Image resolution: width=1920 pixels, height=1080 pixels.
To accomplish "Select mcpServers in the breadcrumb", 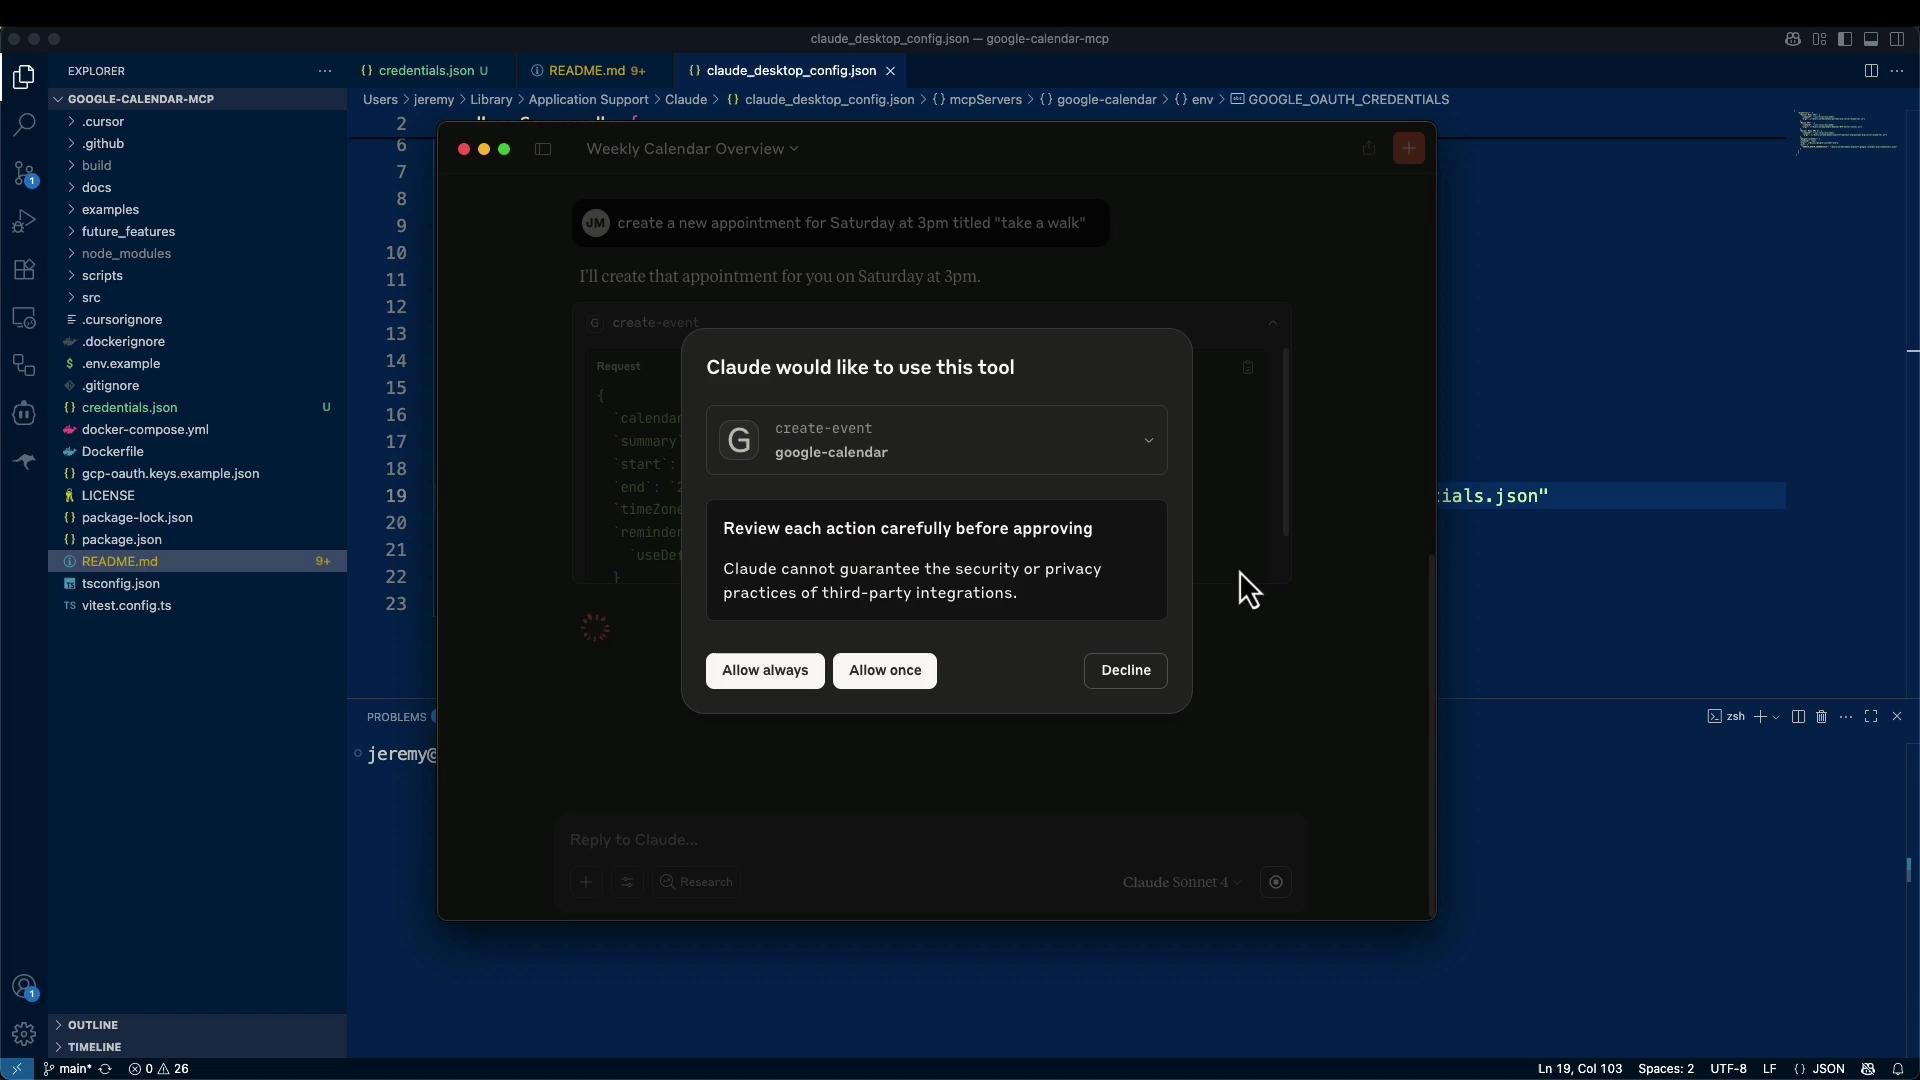I will click(977, 99).
